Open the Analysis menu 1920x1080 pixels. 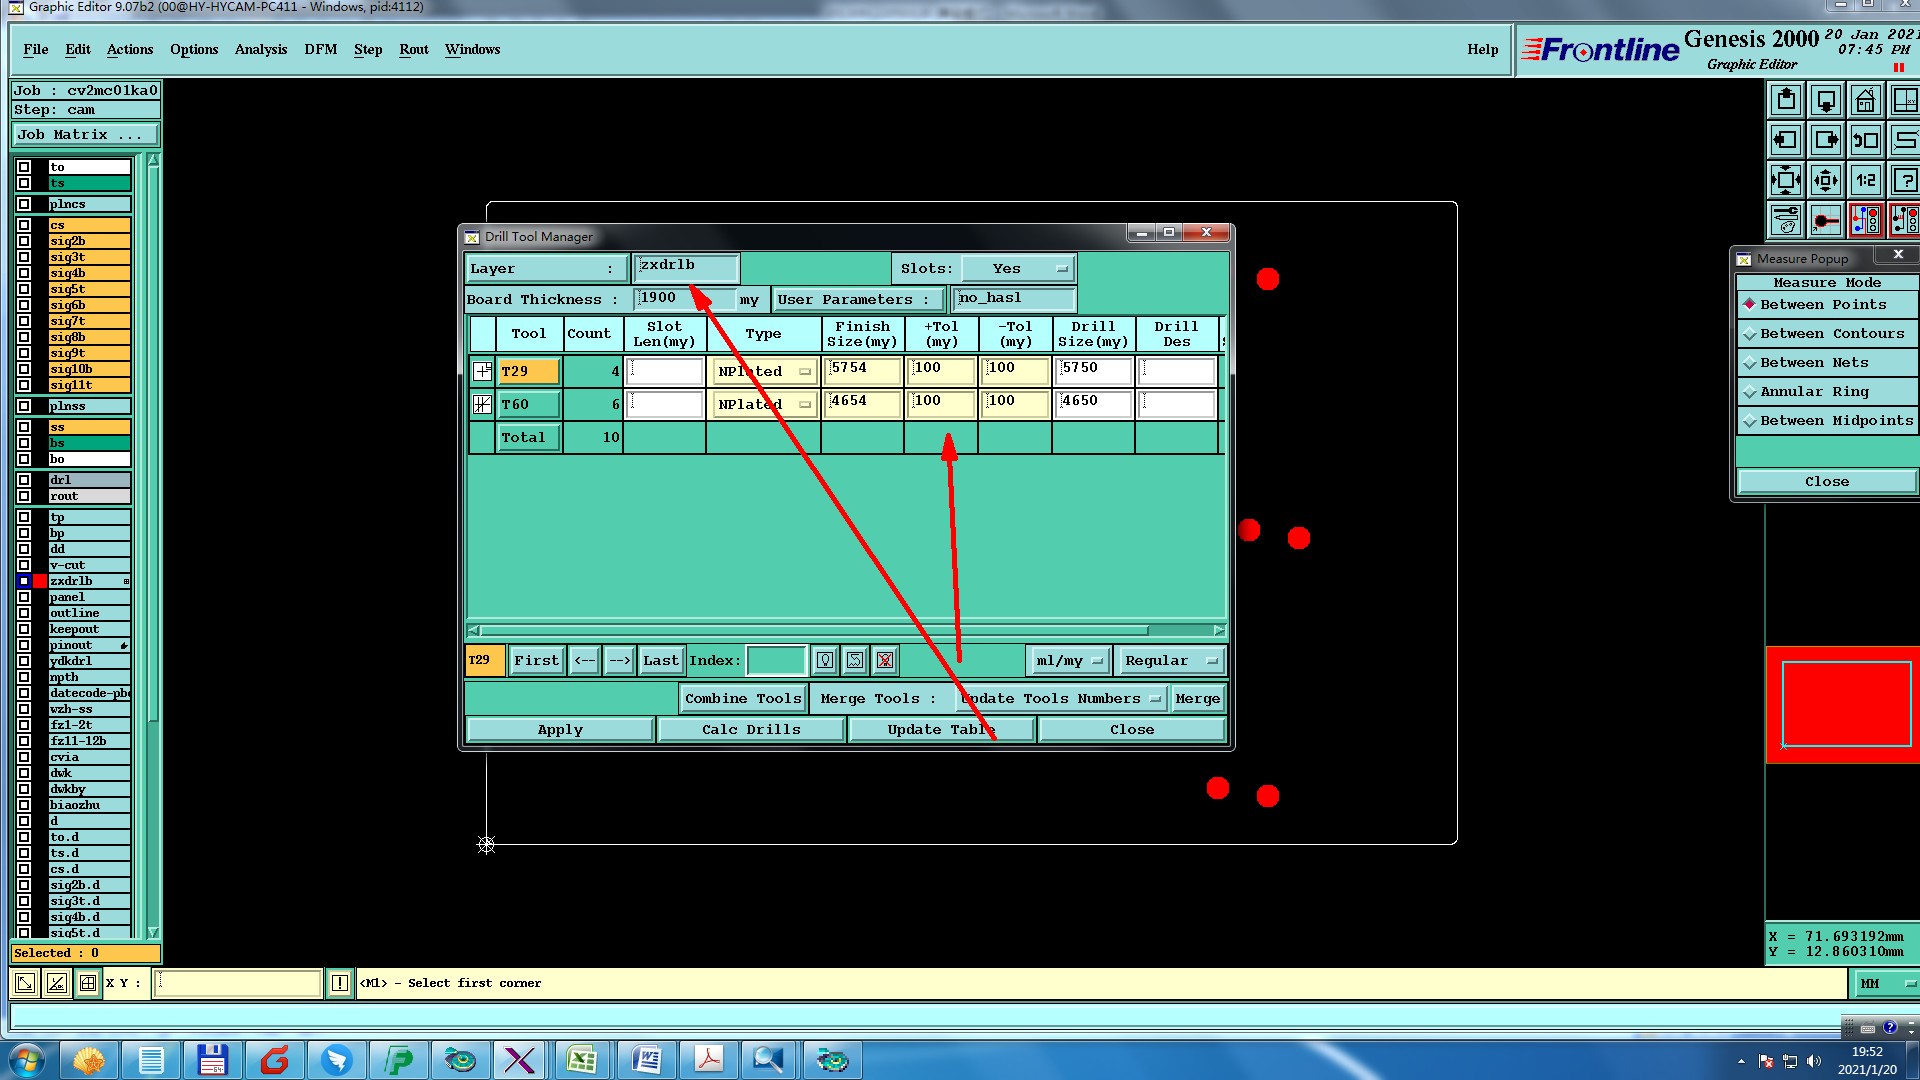tap(260, 50)
